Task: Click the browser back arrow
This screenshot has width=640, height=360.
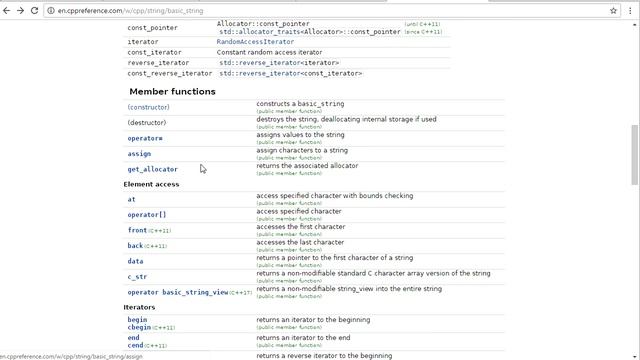Action: (7, 11)
